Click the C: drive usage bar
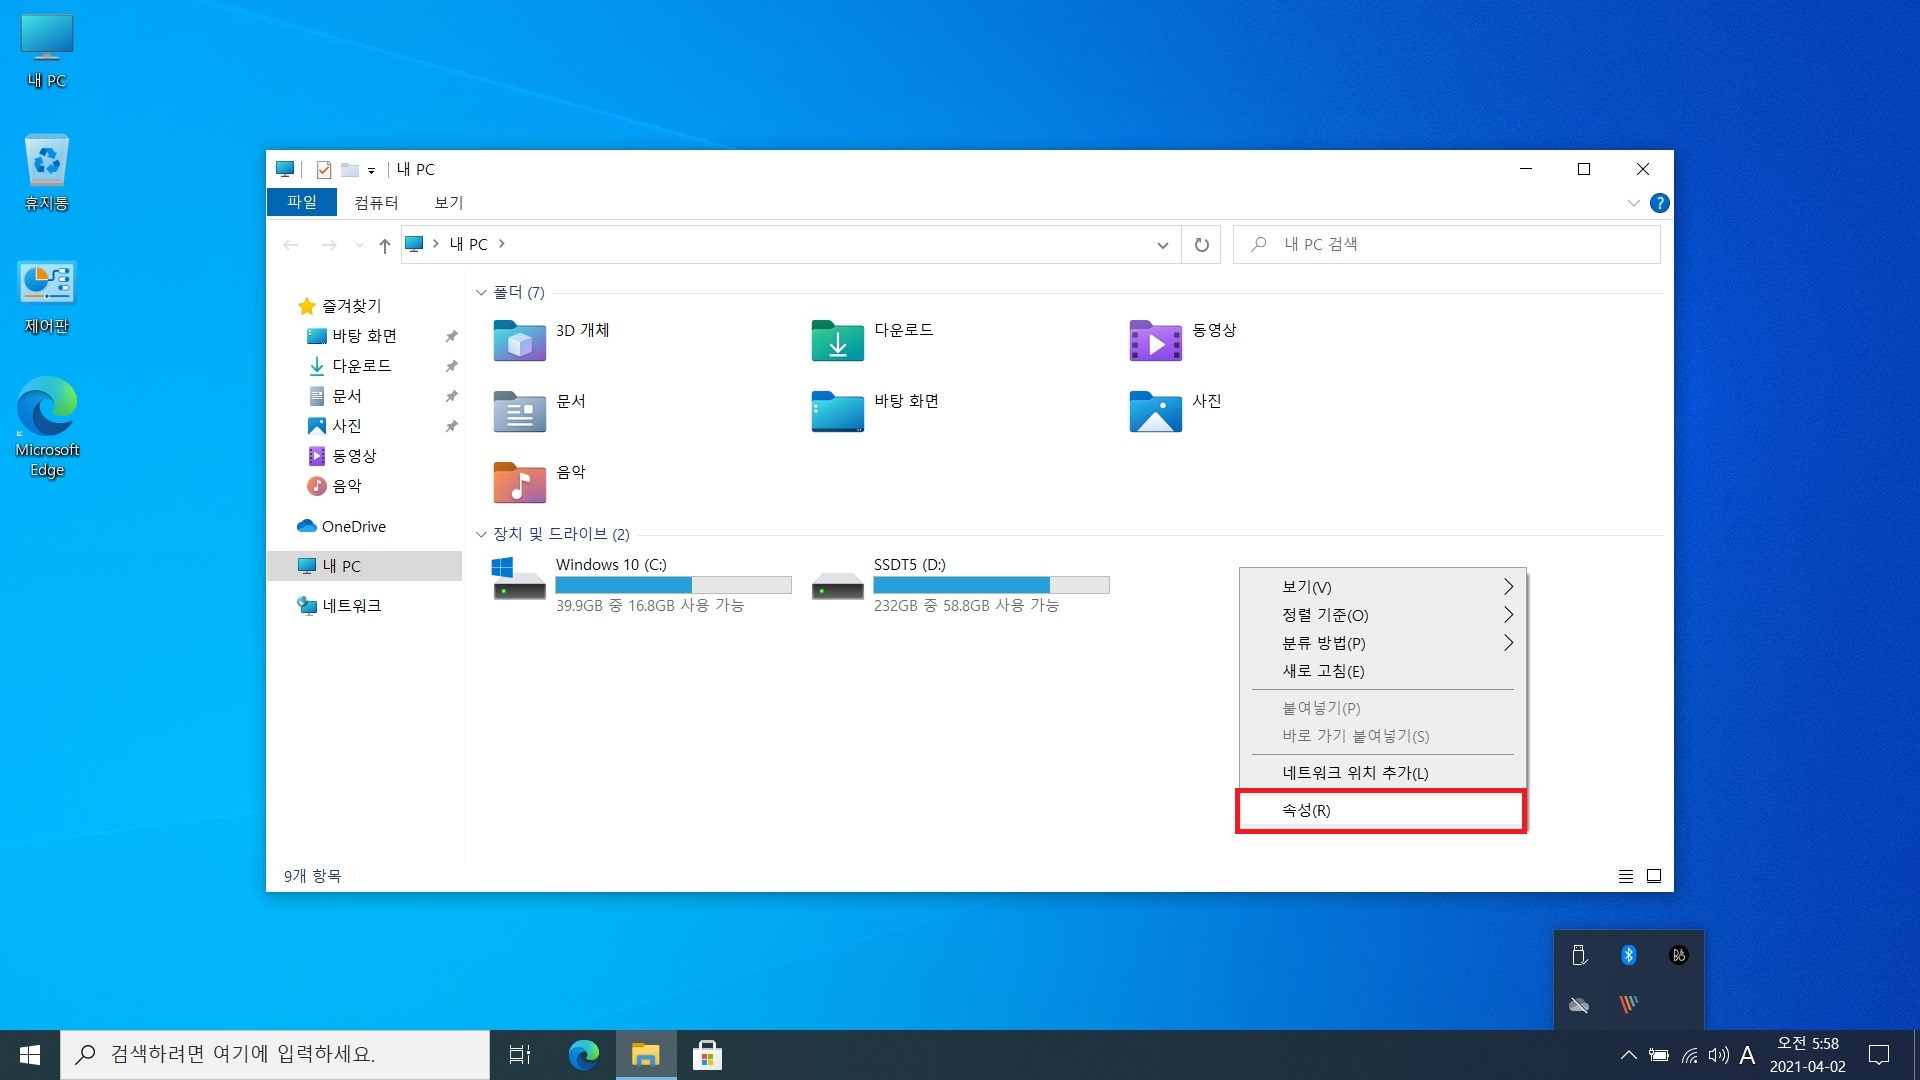Image resolution: width=1920 pixels, height=1080 pixels. (x=673, y=585)
